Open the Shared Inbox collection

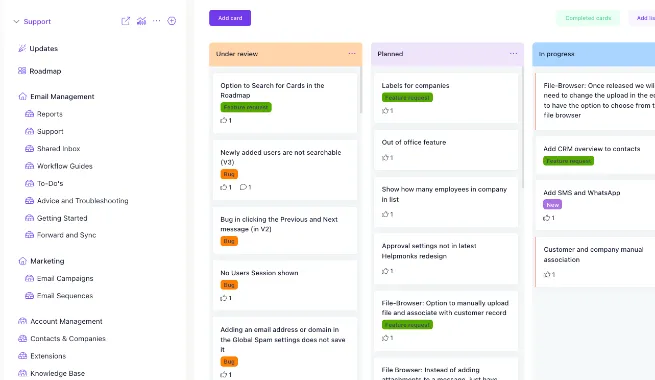coord(58,149)
